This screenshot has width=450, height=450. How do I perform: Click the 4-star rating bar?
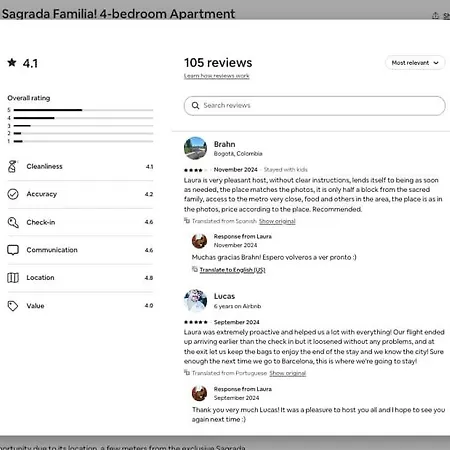(x=83, y=118)
